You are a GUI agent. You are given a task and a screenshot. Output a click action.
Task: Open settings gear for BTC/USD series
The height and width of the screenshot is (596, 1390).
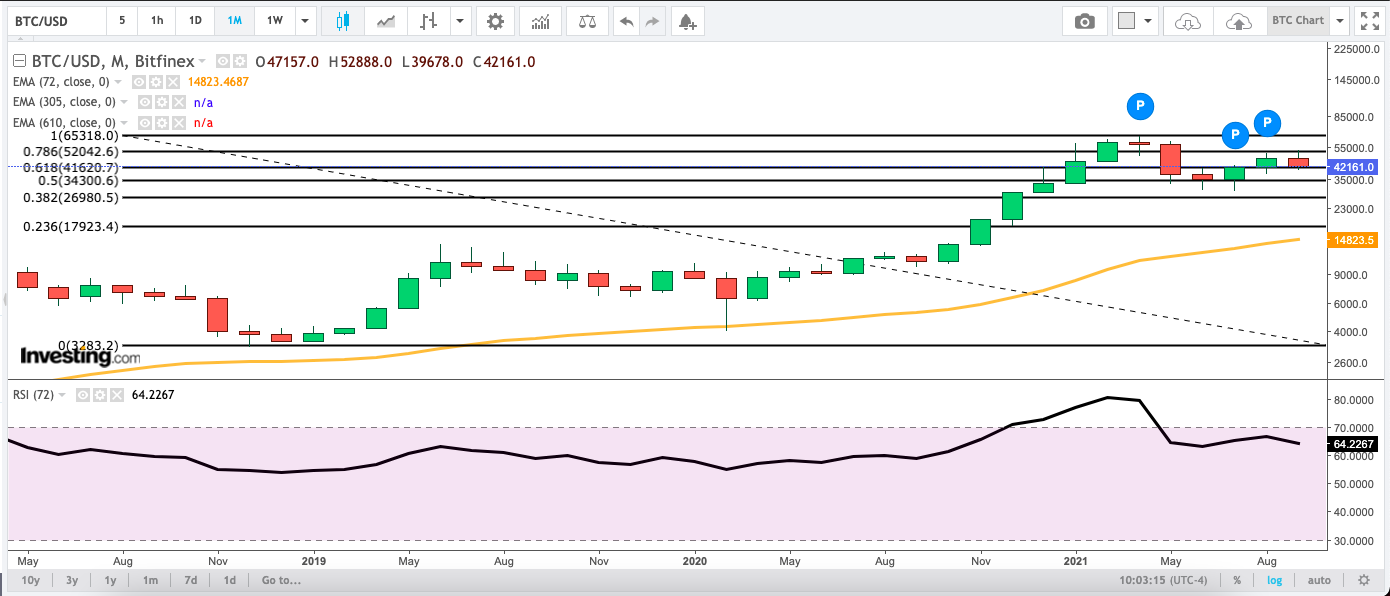point(238,62)
